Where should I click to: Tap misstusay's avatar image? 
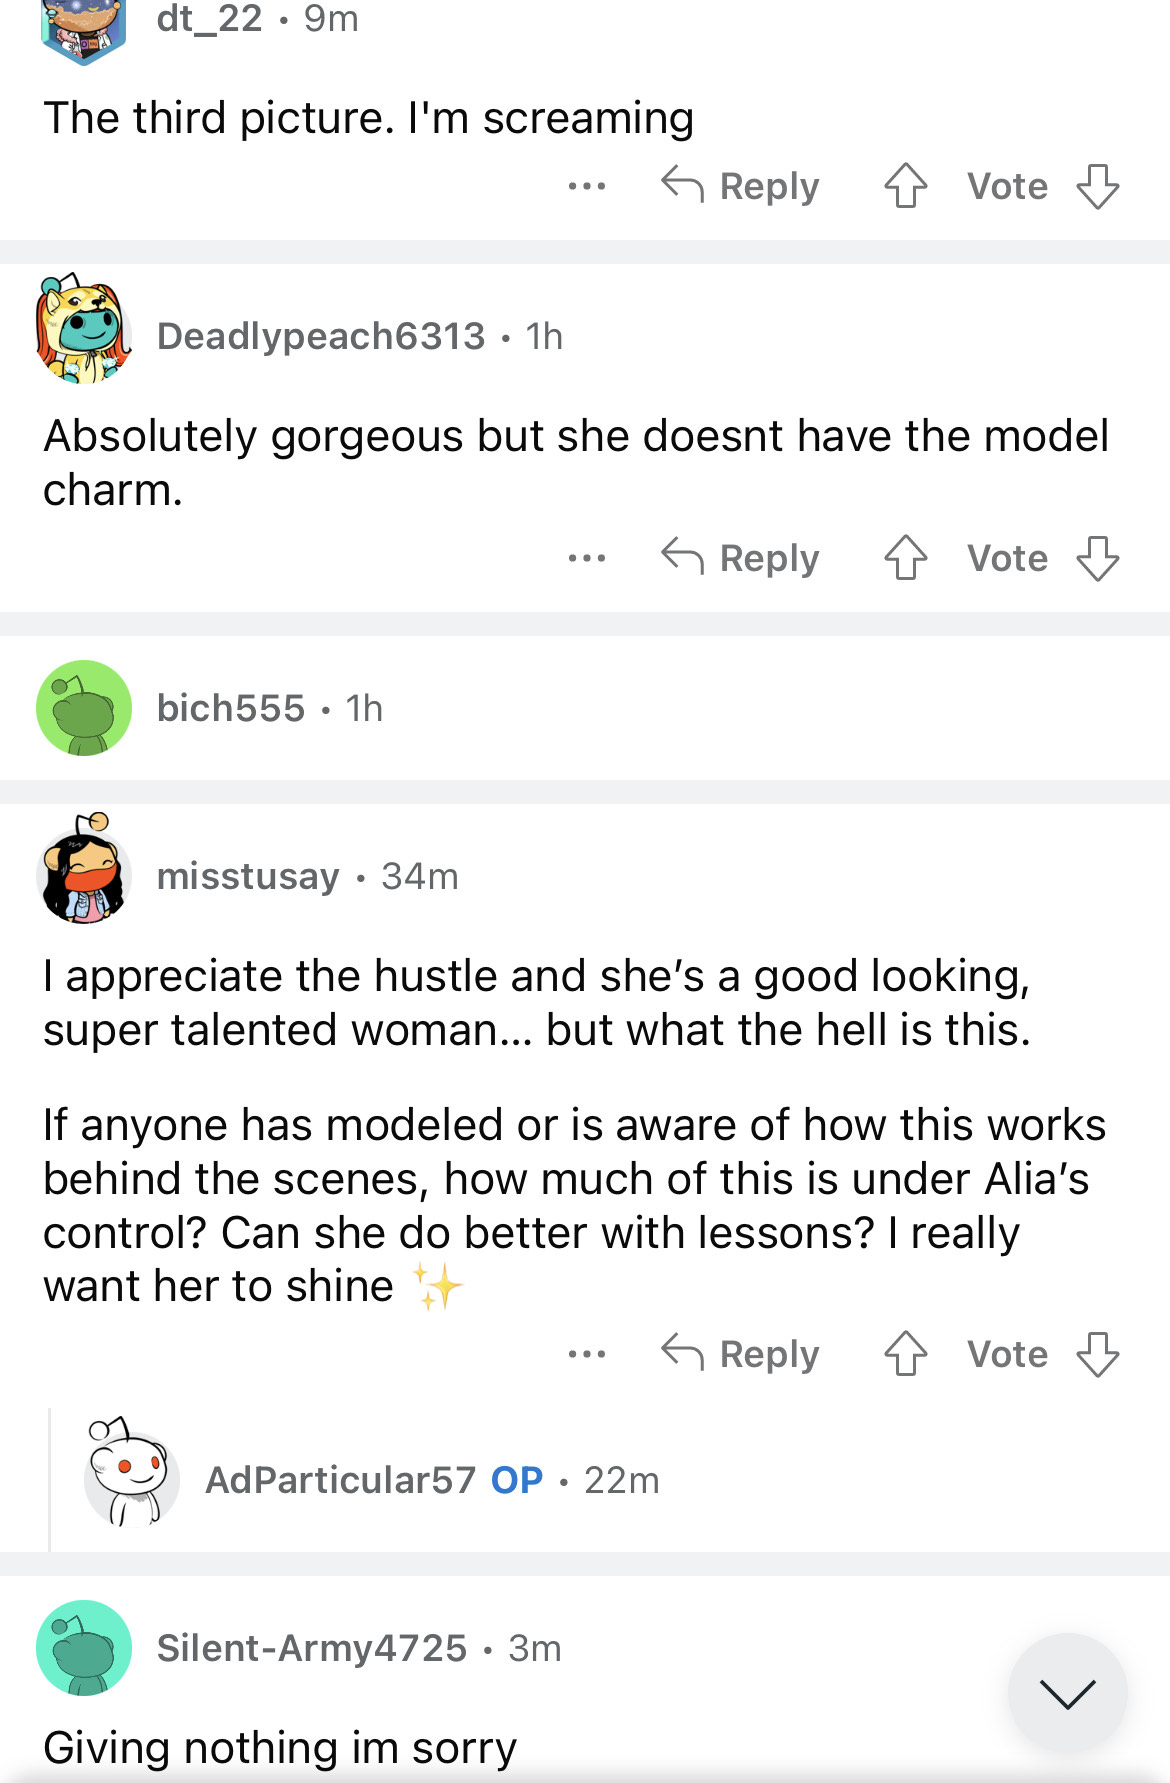tap(84, 871)
